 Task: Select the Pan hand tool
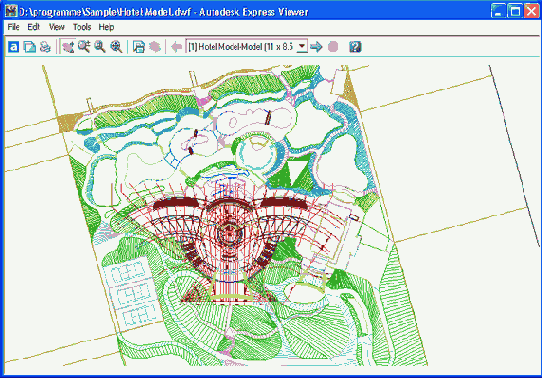pyautogui.click(x=68, y=47)
